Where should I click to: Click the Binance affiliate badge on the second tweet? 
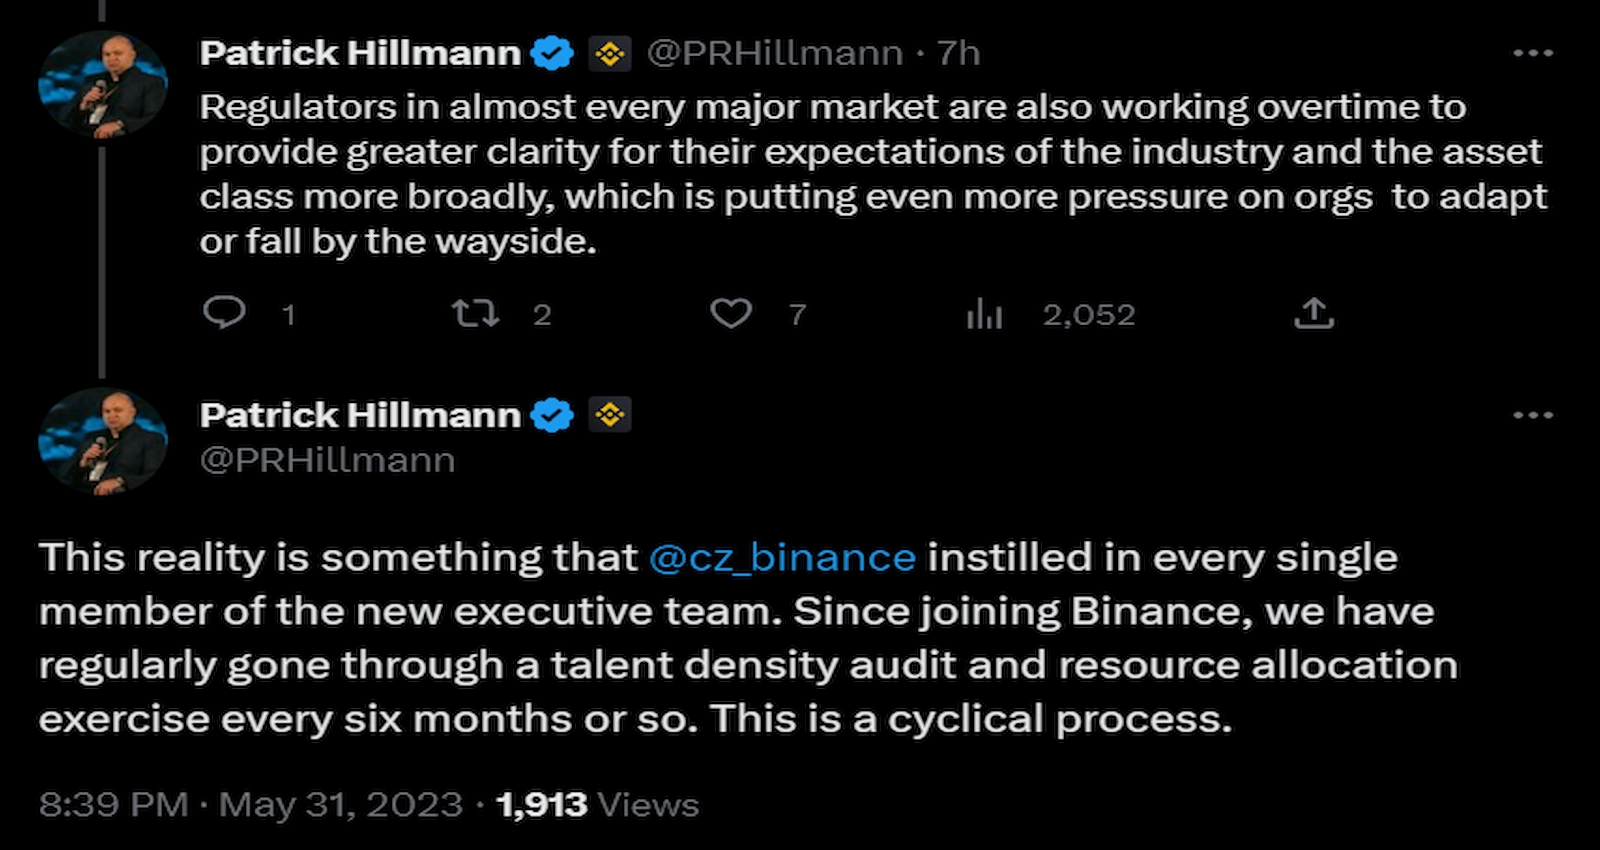(x=608, y=413)
